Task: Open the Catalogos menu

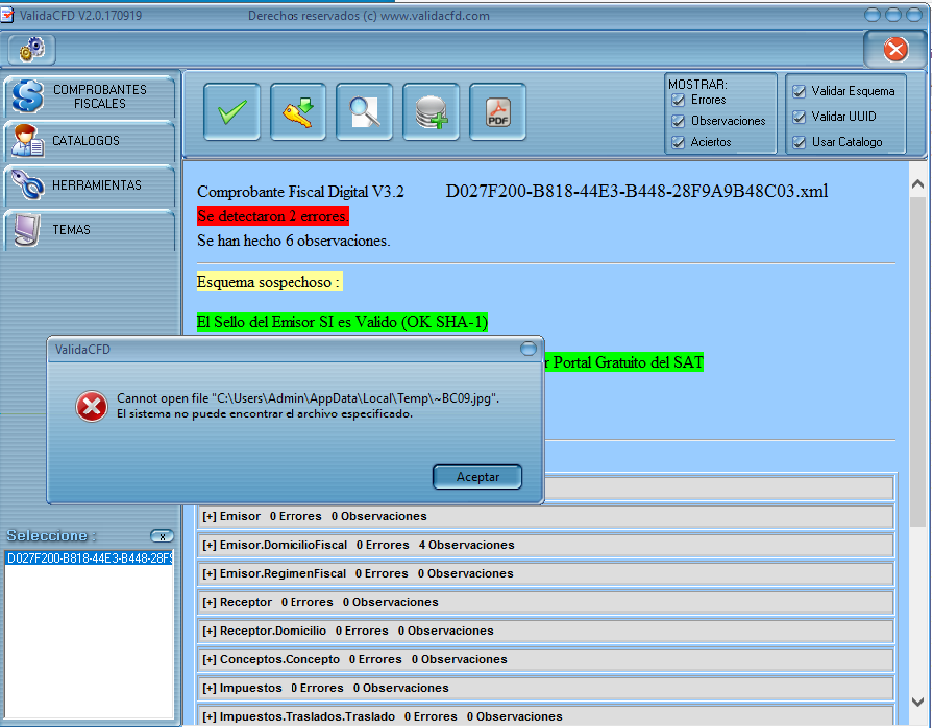Action: 89,141
